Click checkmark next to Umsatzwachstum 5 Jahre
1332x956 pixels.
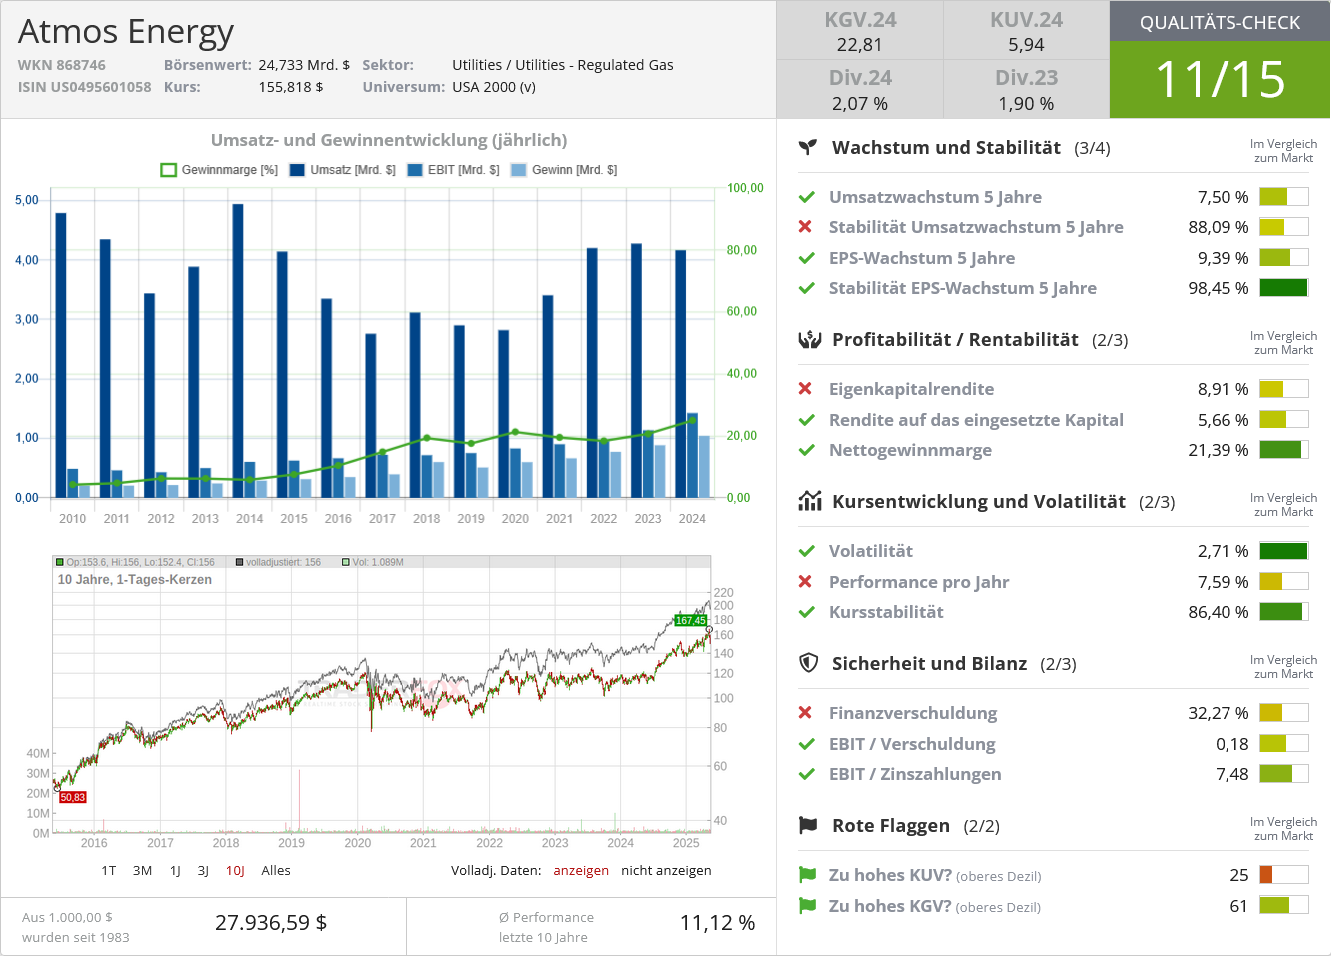806,197
